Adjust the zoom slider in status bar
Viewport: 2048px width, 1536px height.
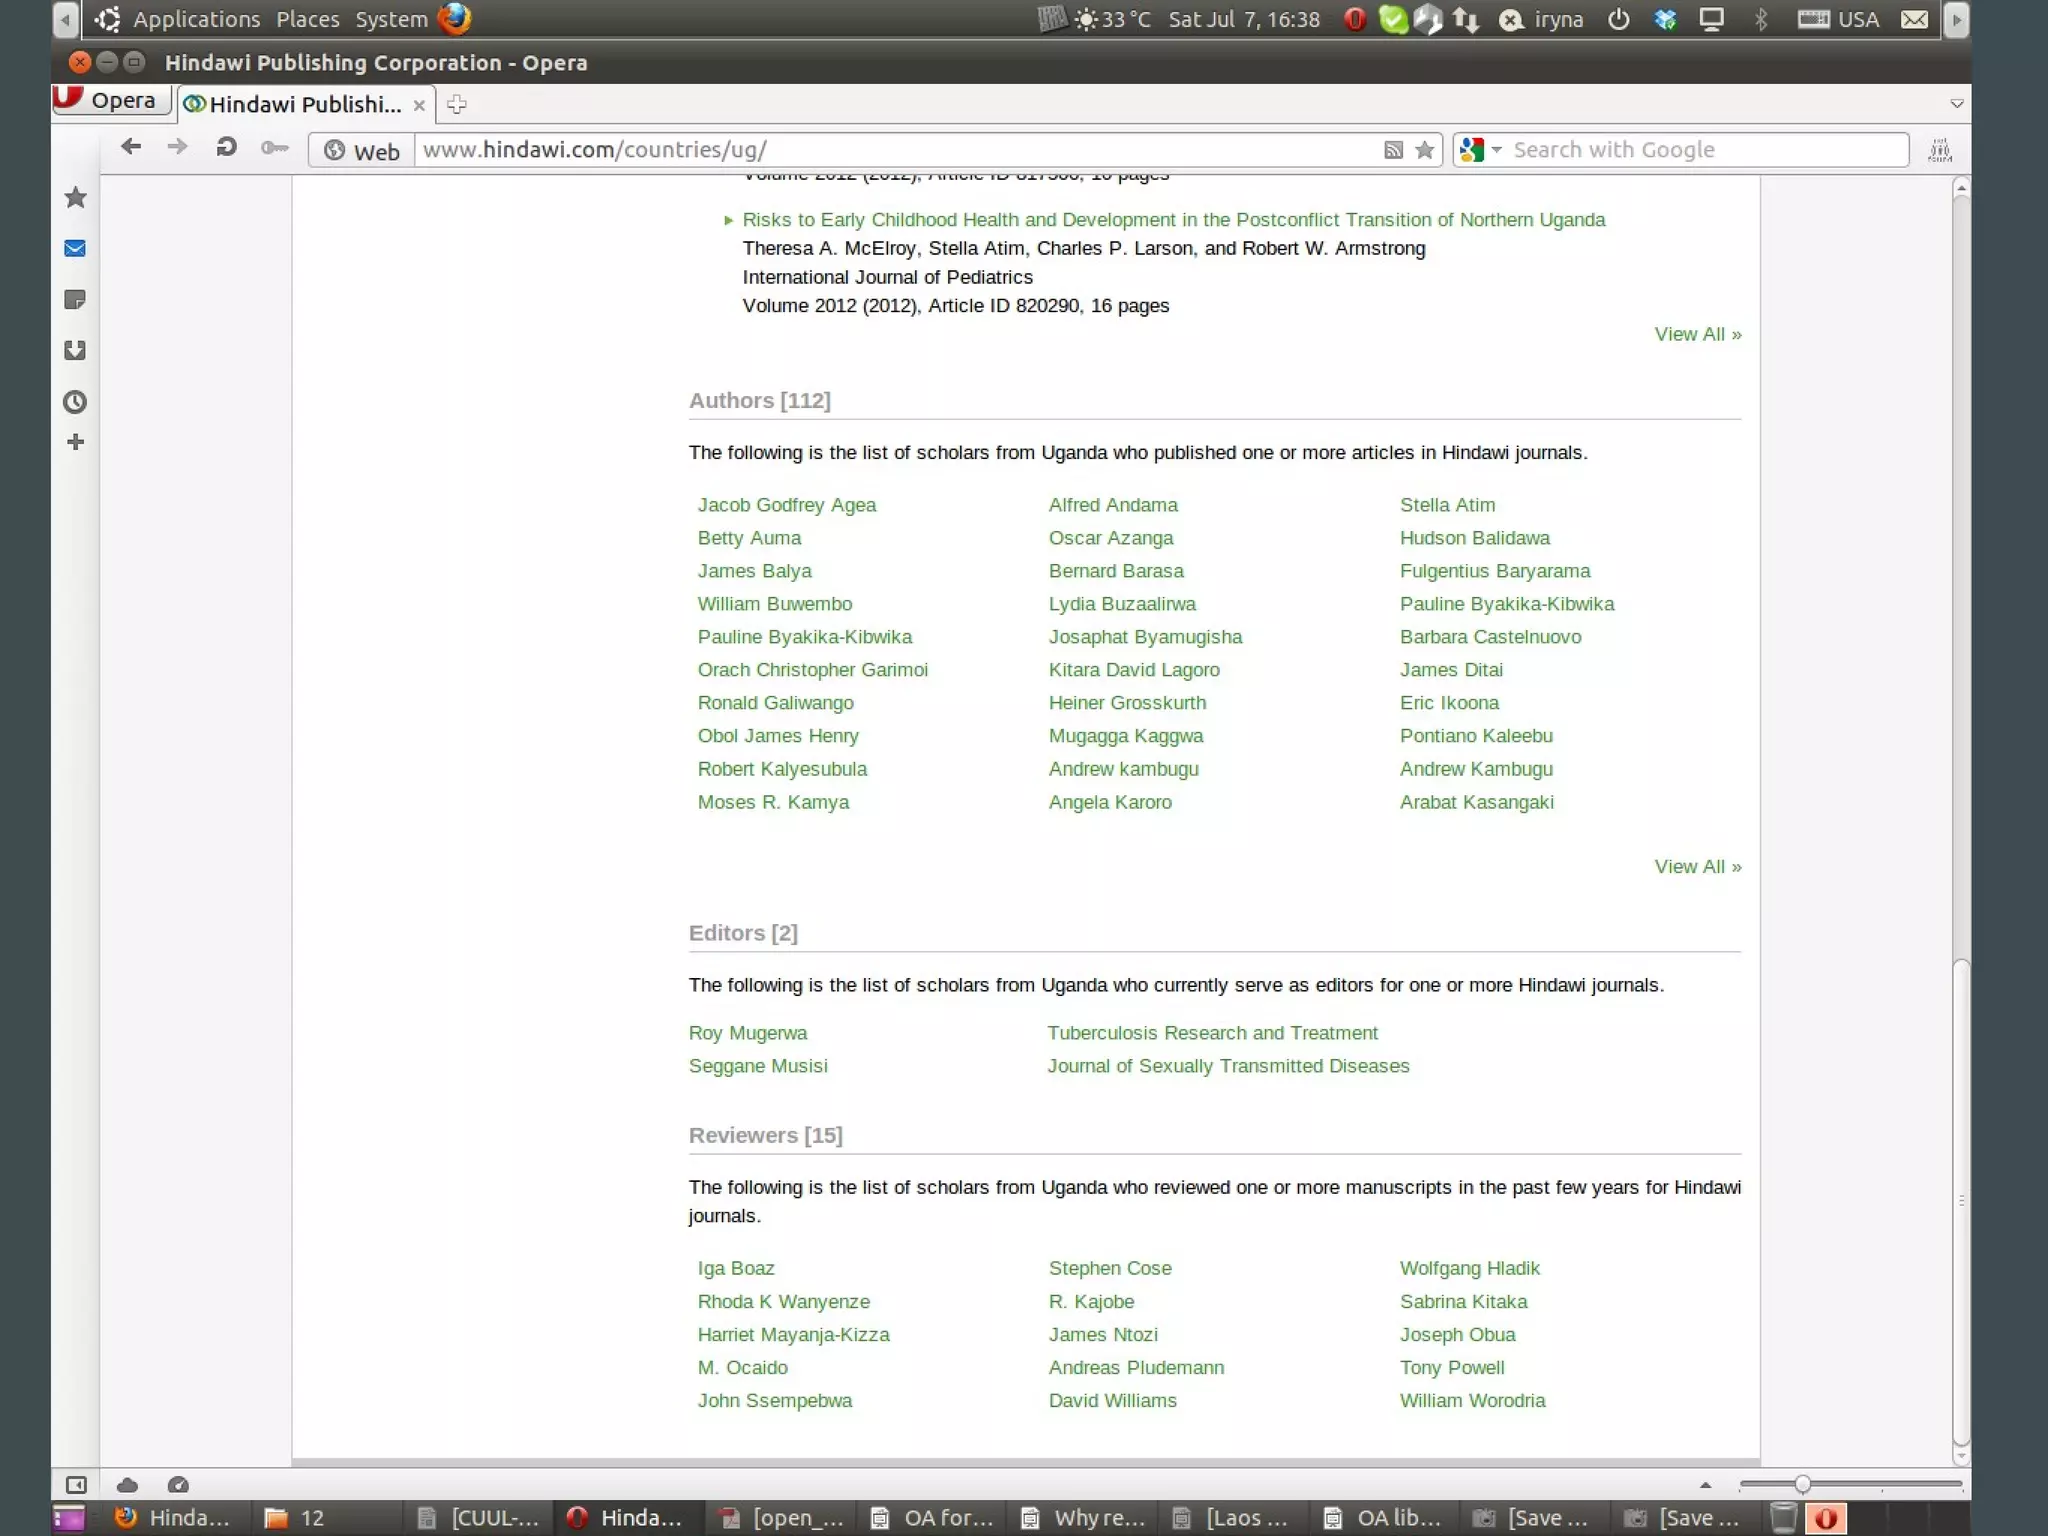click(1802, 1485)
